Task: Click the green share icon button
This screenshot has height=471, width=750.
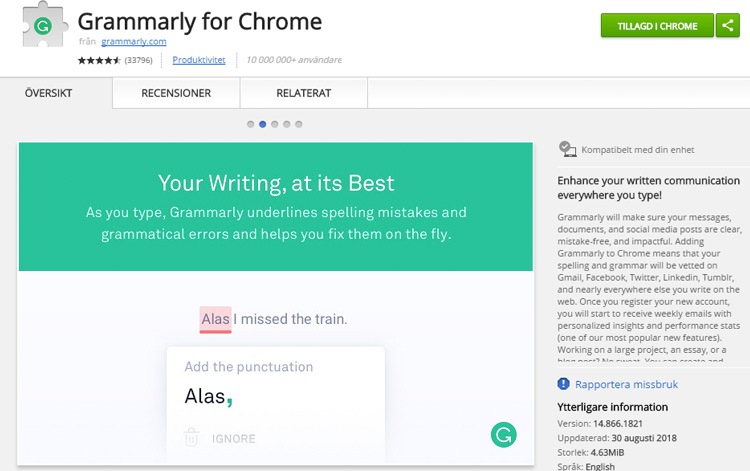Action: [728, 26]
